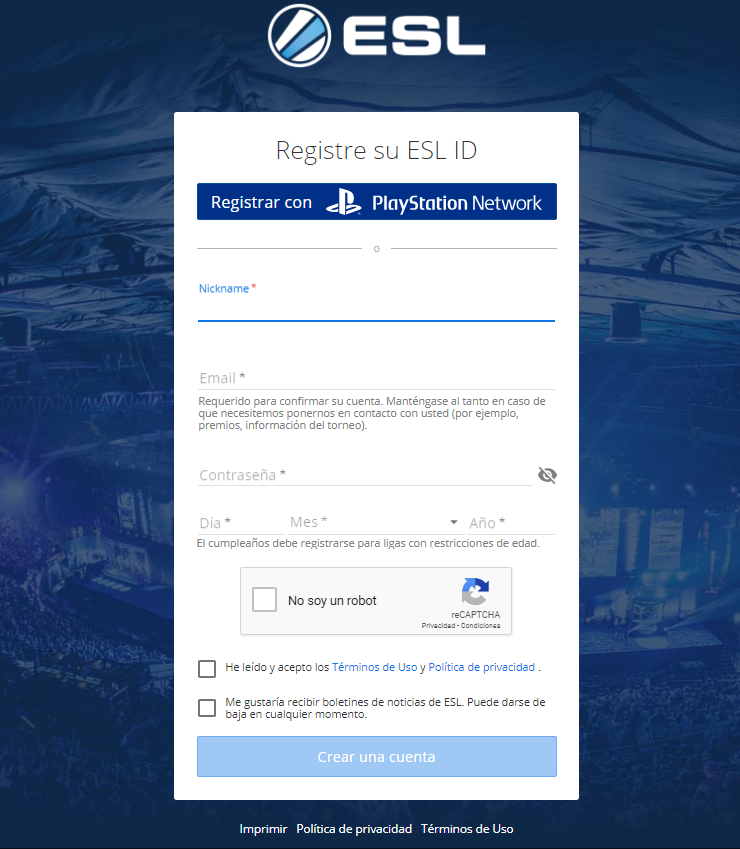The width and height of the screenshot is (740, 849).
Task: Accept the Términos de Uso checkbox
Action: [207, 669]
